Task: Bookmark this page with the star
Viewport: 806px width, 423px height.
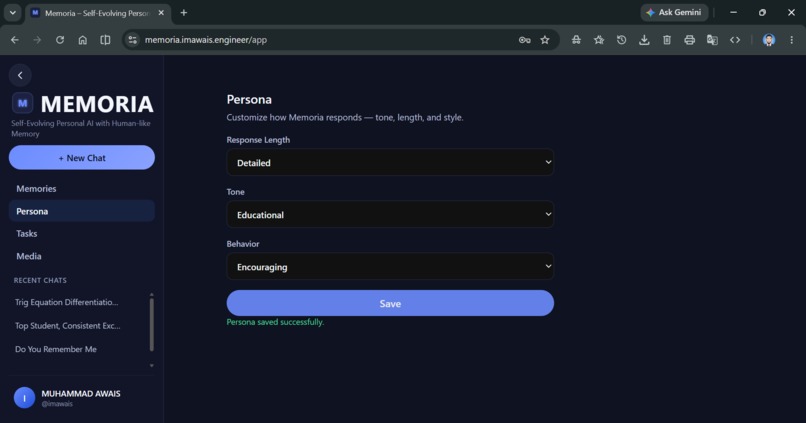Action: pyautogui.click(x=545, y=40)
